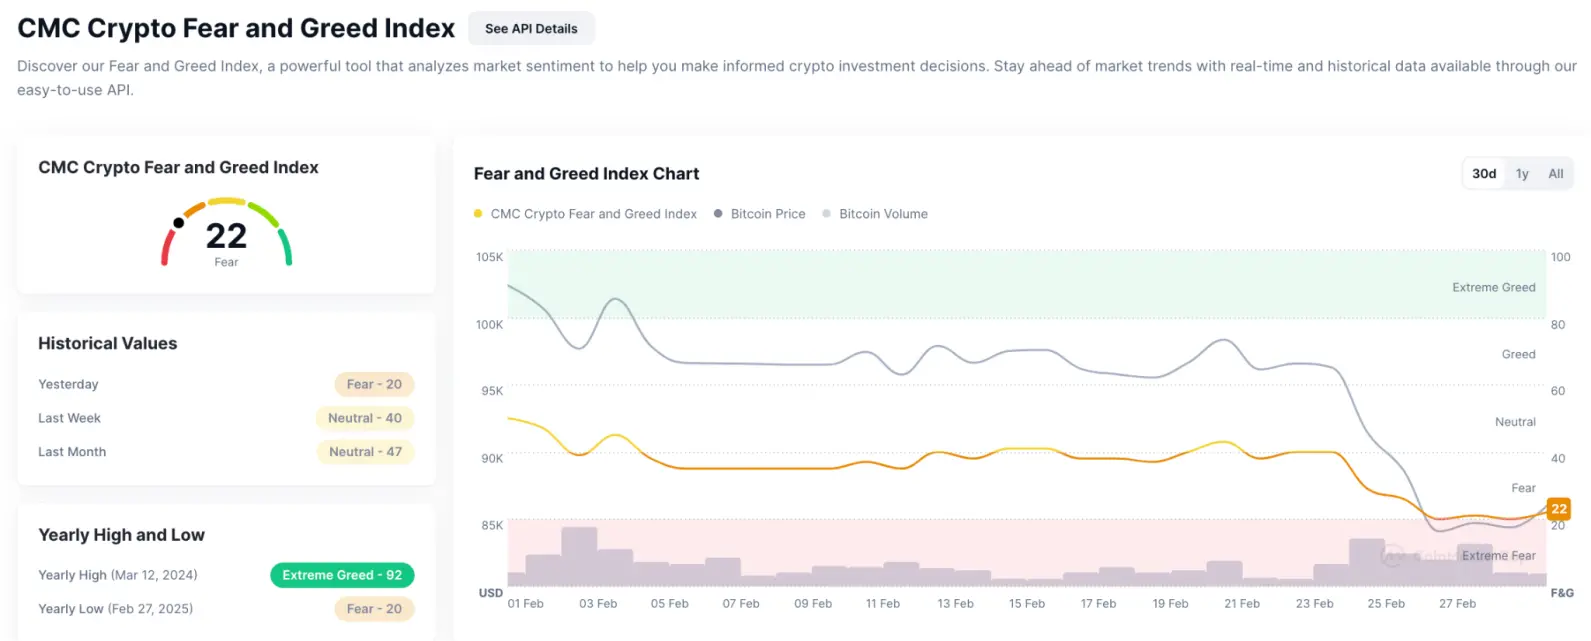The height and width of the screenshot is (641, 1591).
Task: Click Yearly Low Fear - 20 badge
Action: pos(374,609)
